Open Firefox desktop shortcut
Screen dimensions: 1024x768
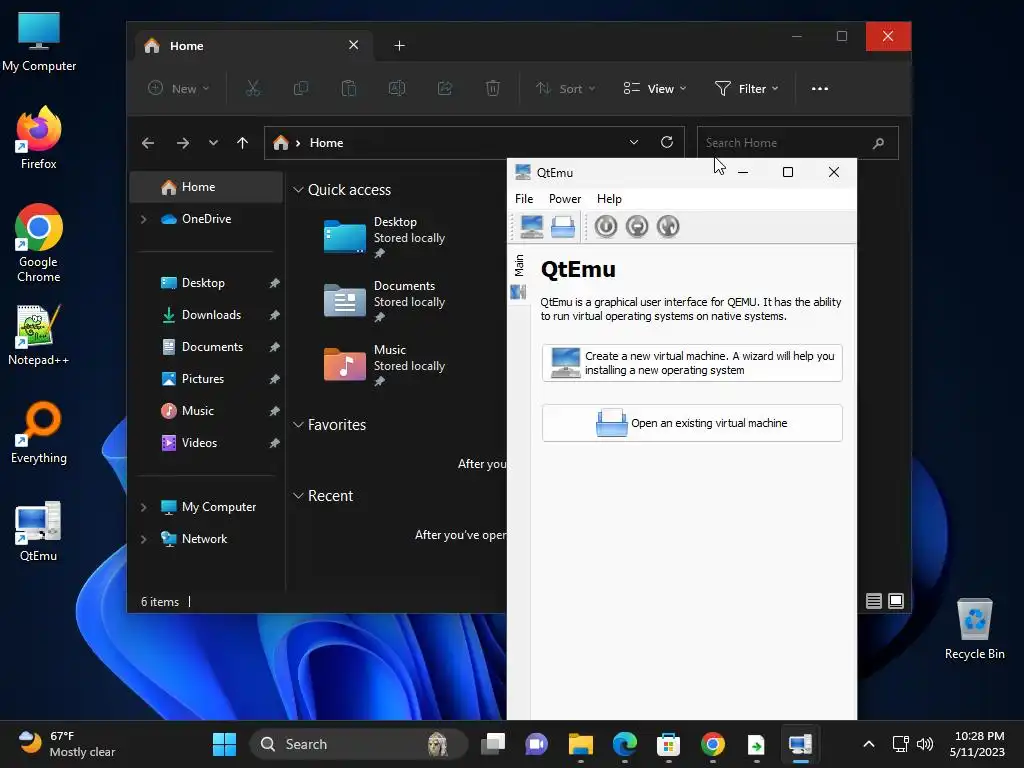tap(39, 138)
